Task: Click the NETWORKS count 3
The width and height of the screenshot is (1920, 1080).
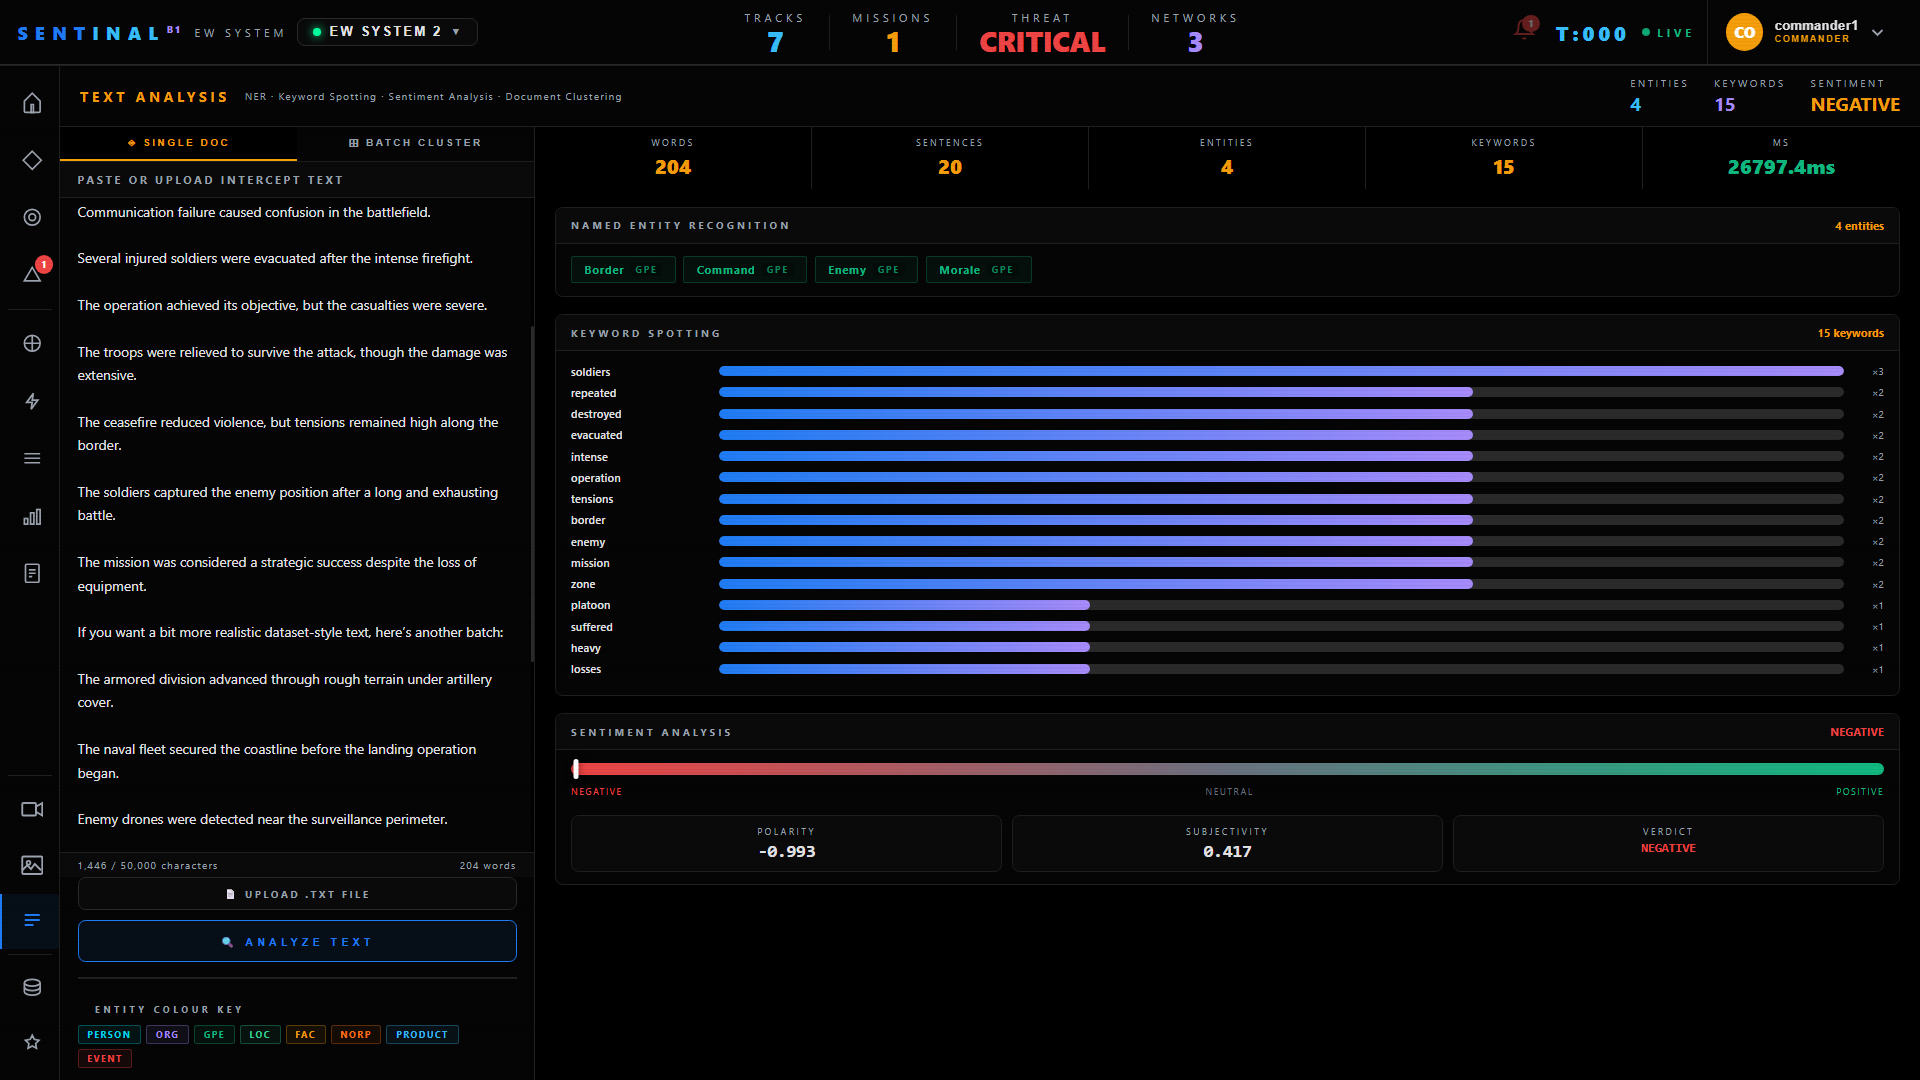Action: click(x=1195, y=42)
